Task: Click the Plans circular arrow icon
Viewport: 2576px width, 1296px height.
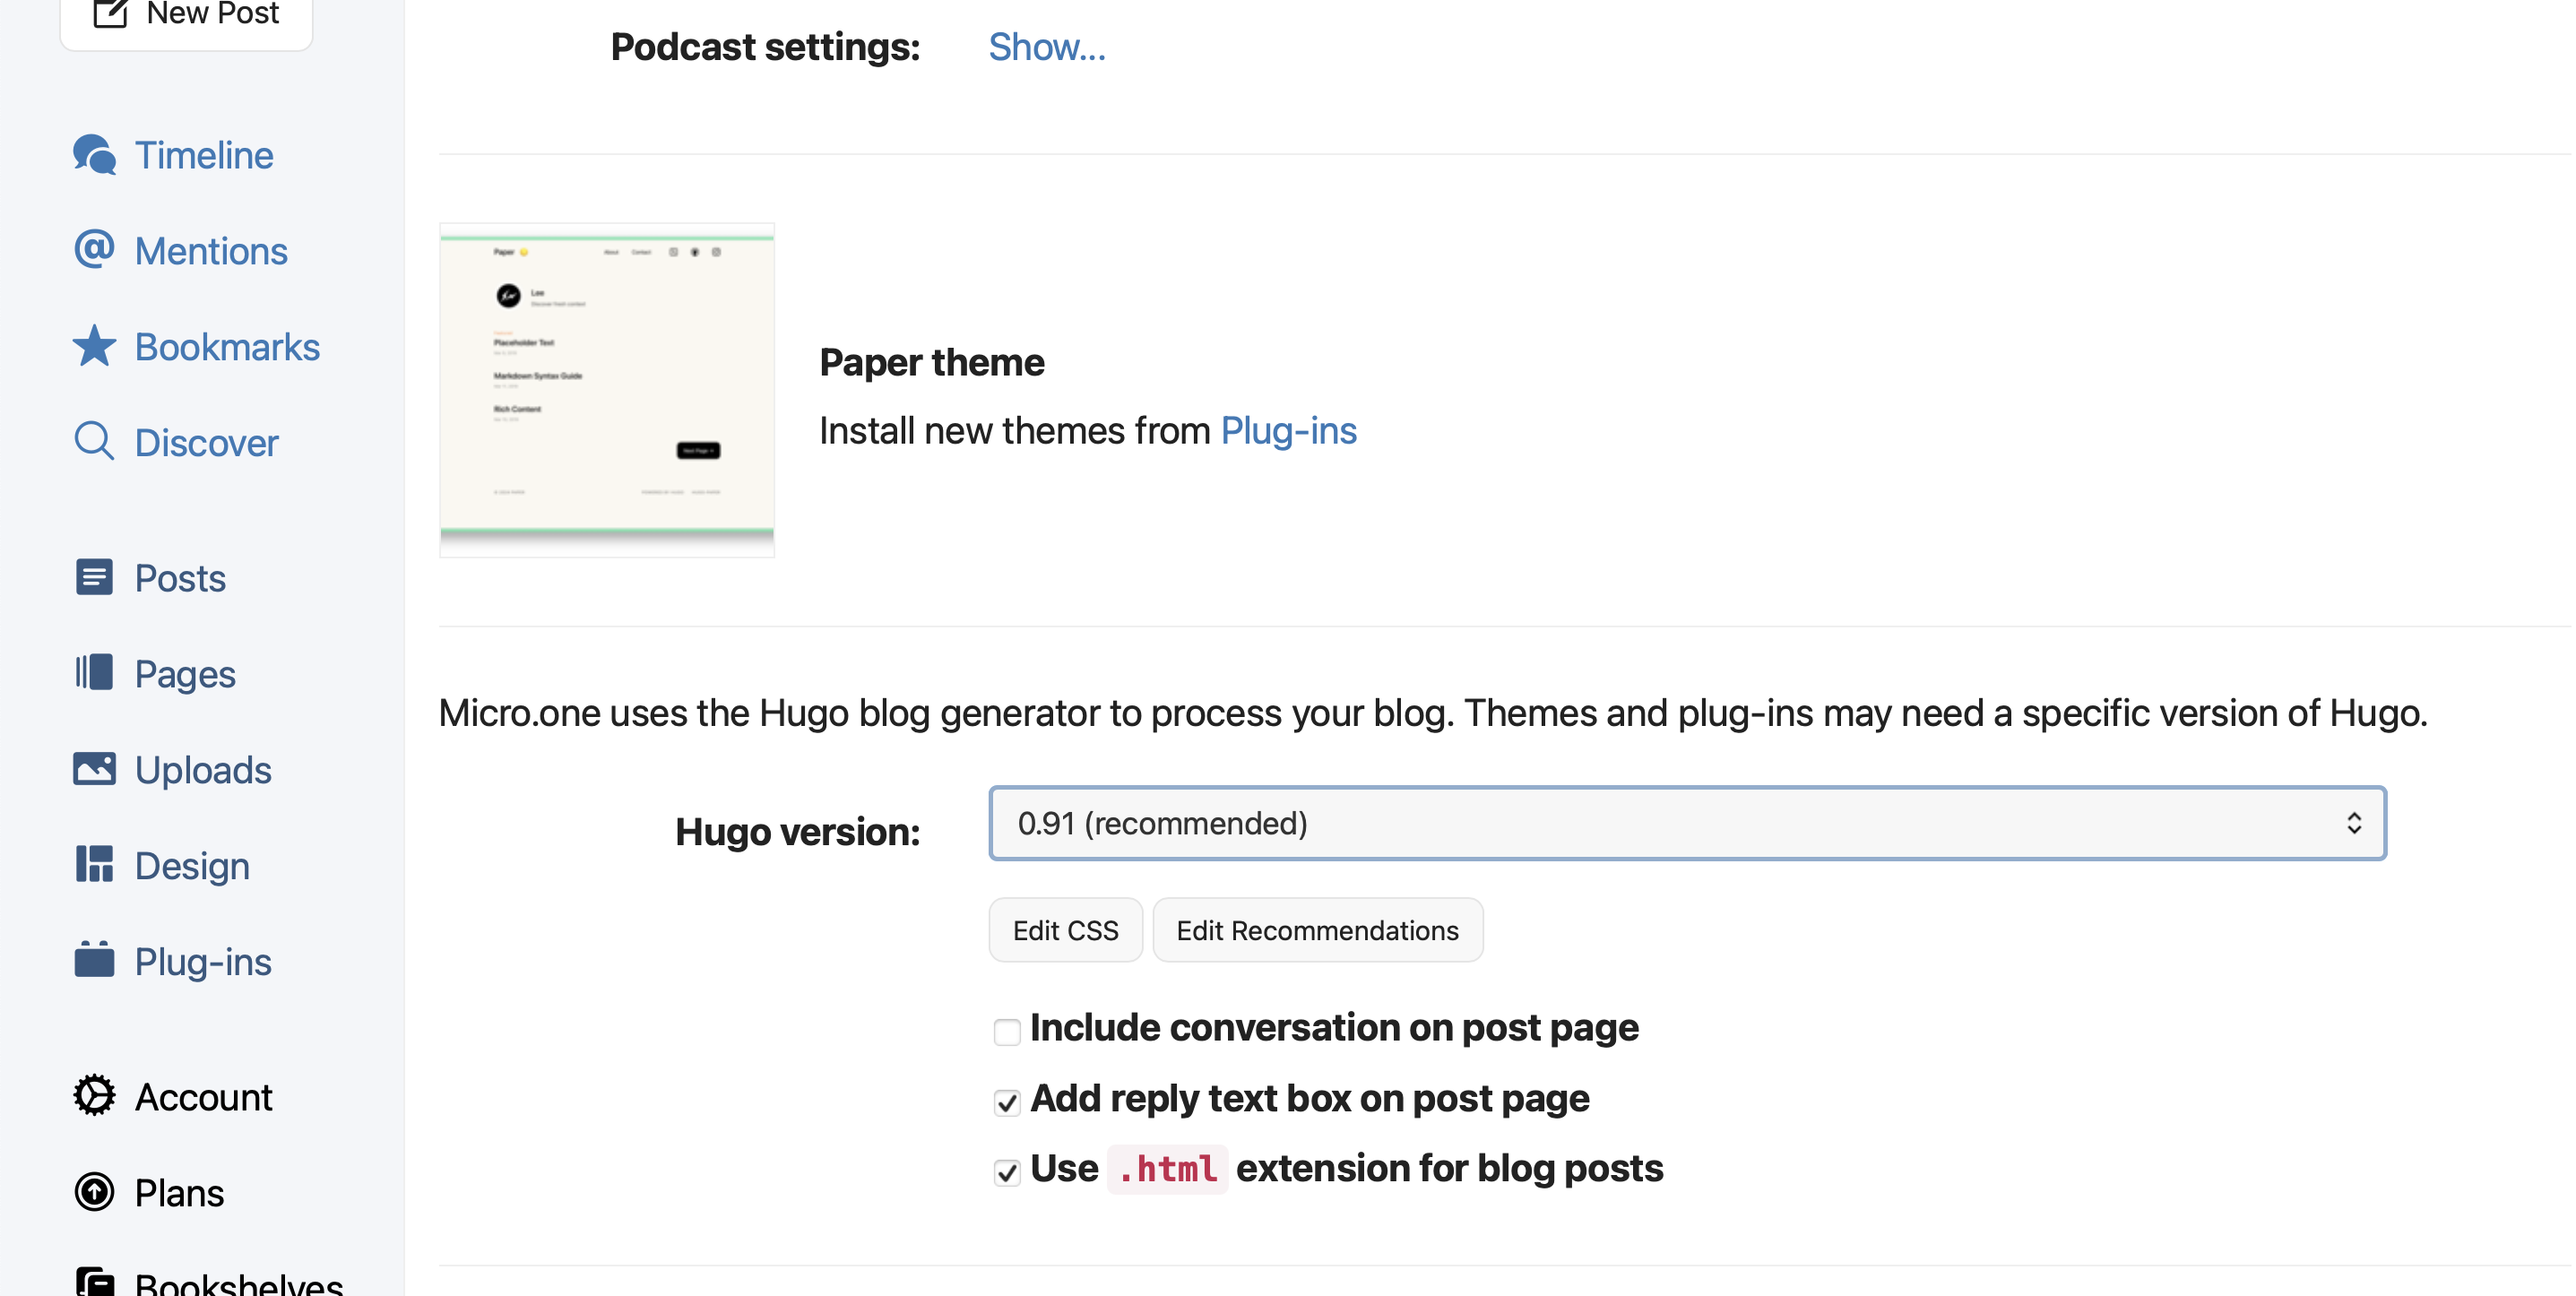Action: click(x=94, y=1192)
